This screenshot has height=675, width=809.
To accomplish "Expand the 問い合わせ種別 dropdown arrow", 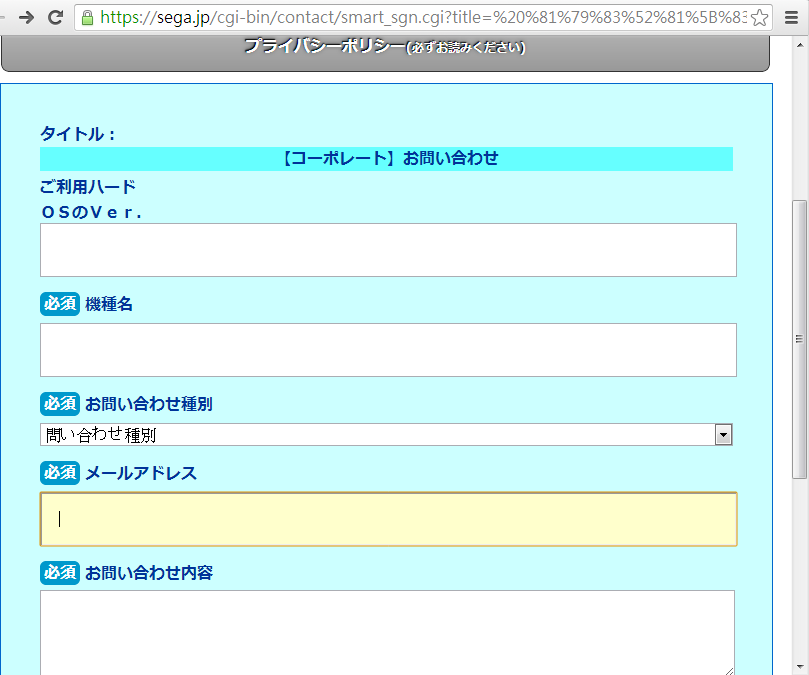I will pos(724,435).
